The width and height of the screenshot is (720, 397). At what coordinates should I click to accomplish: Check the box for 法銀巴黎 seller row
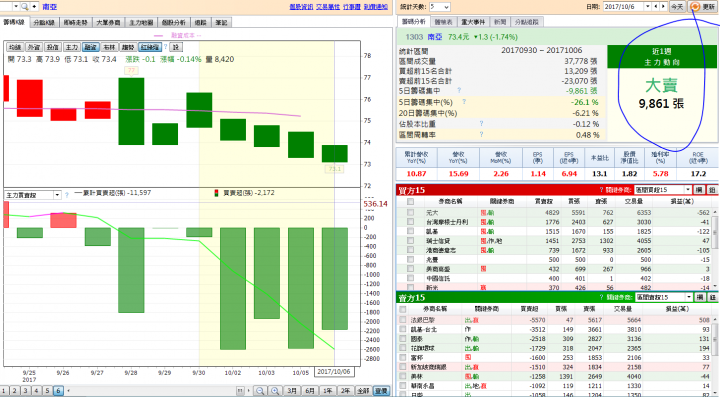(403, 320)
